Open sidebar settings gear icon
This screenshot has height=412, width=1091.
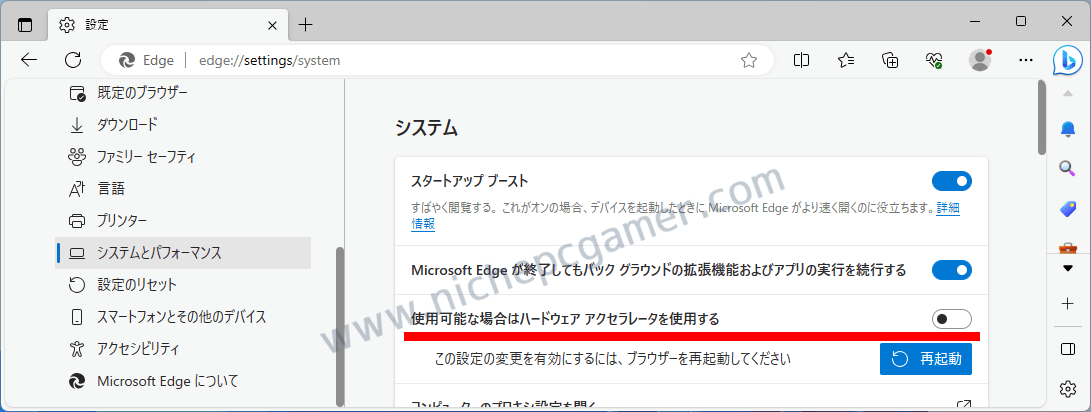(x=1068, y=388)
